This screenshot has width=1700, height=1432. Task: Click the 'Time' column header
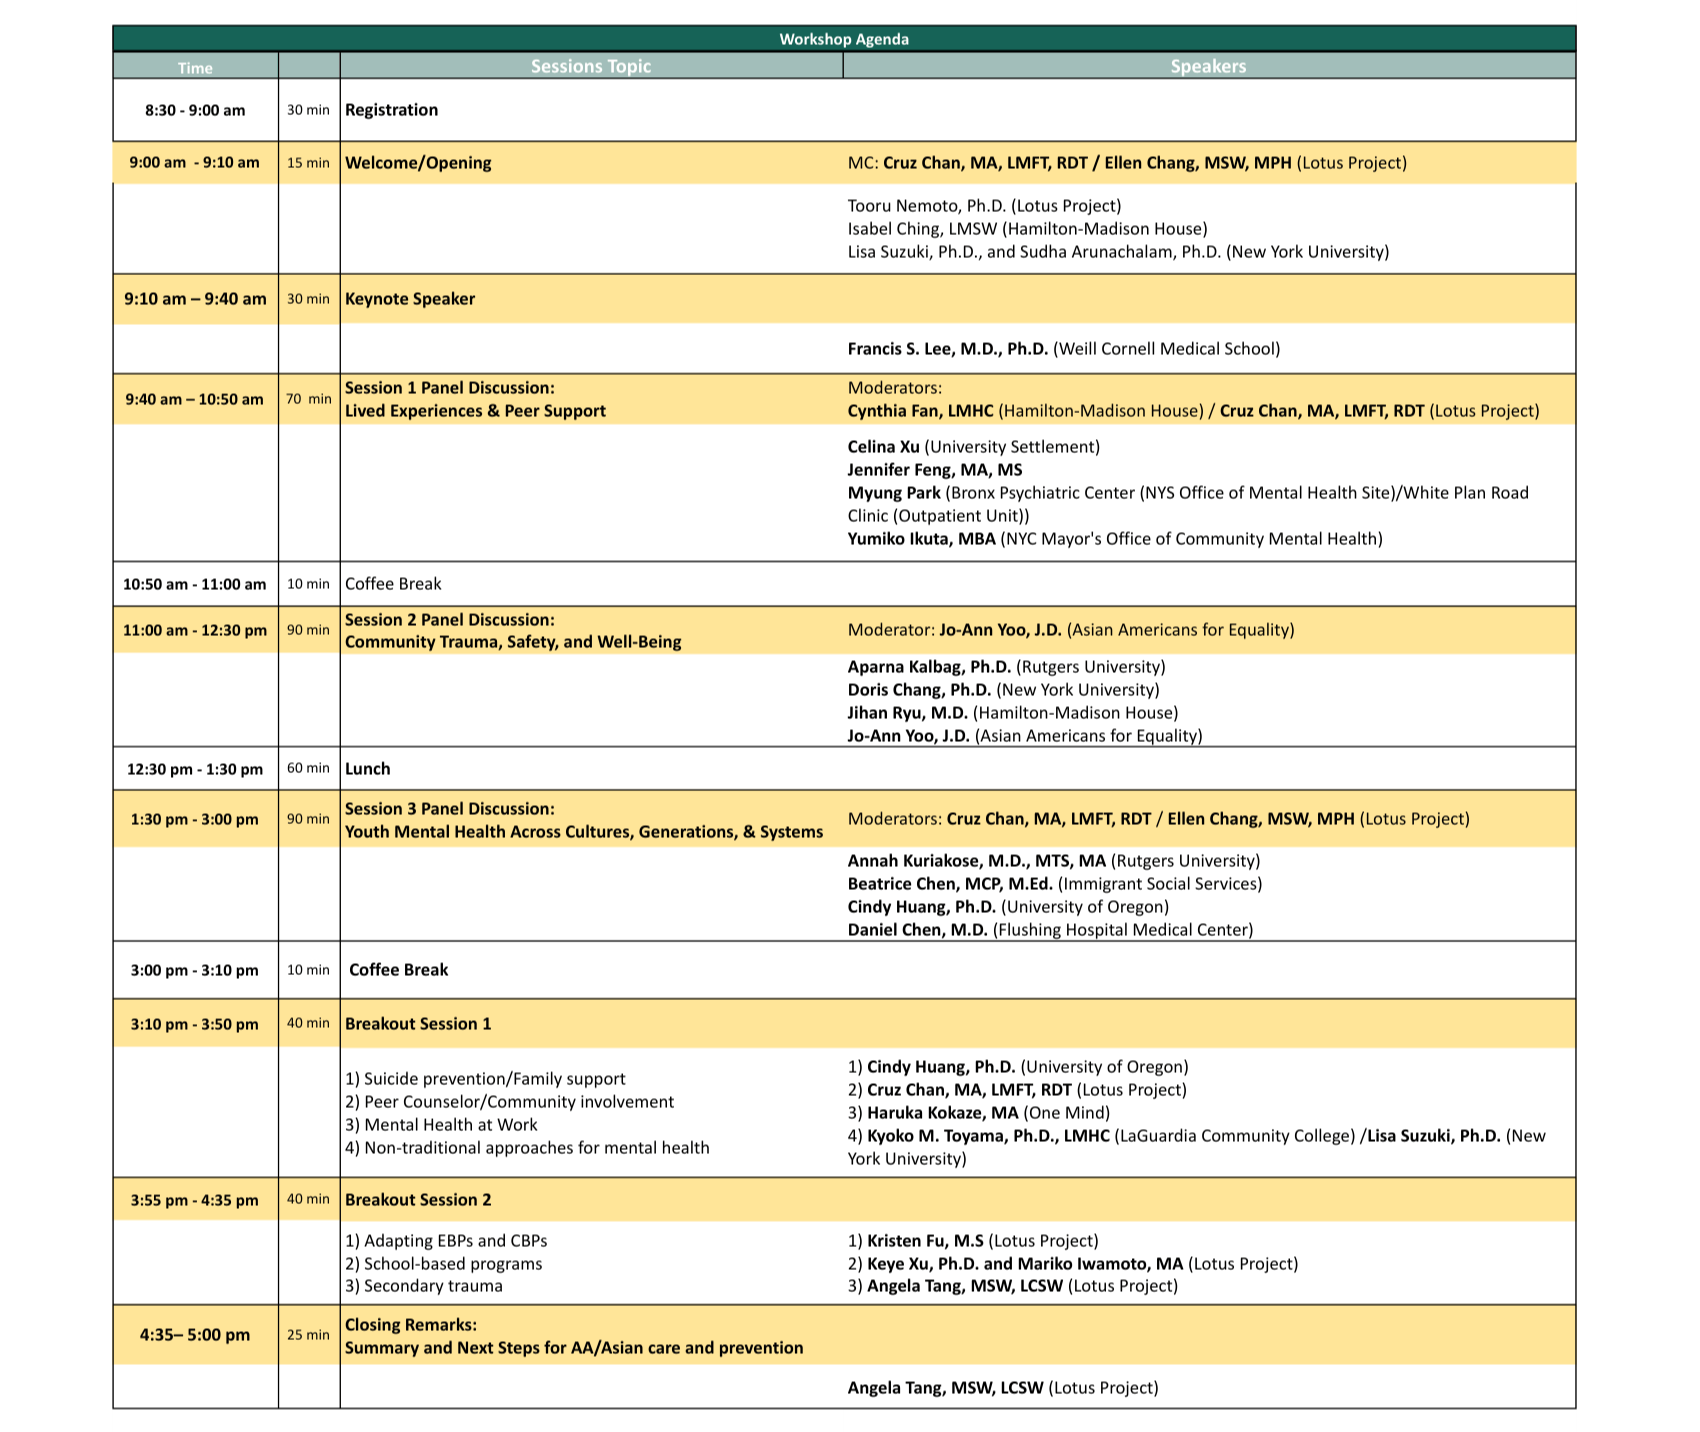pyautogui.click(x=195, y=67)
